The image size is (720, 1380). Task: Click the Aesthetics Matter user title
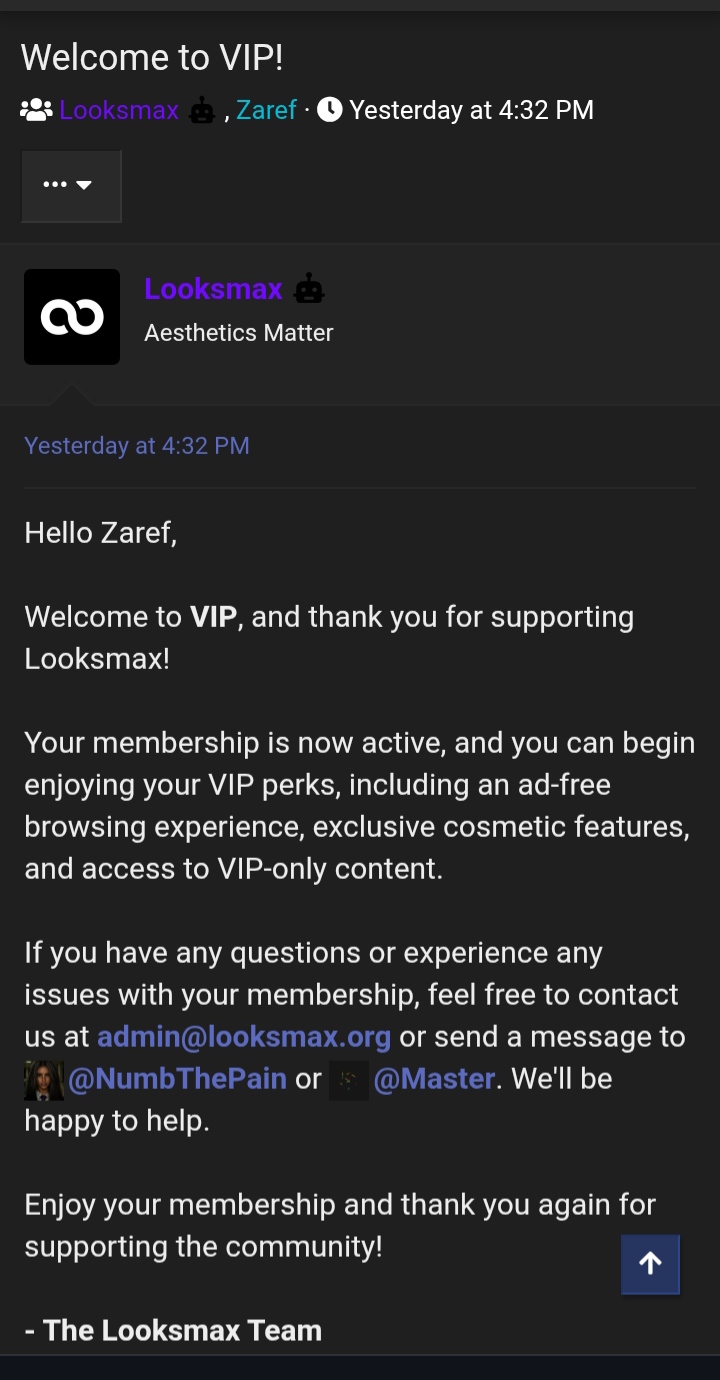[239, 333]
